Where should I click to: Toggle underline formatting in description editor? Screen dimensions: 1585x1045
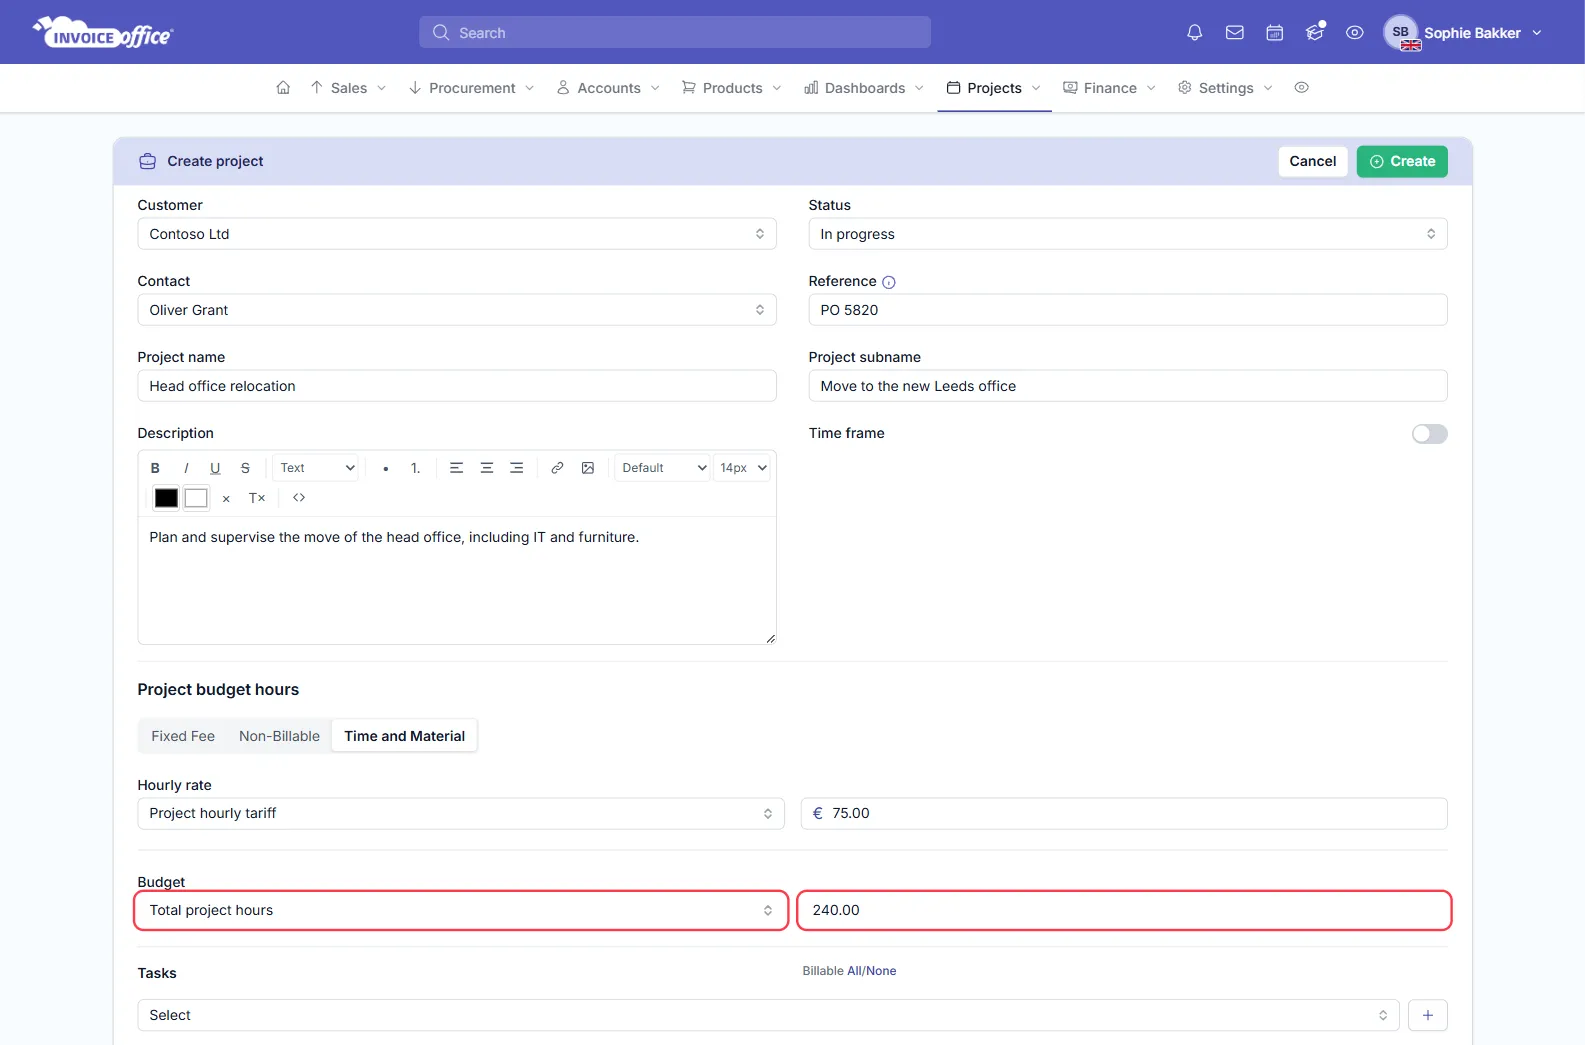(x=215, y=468)
